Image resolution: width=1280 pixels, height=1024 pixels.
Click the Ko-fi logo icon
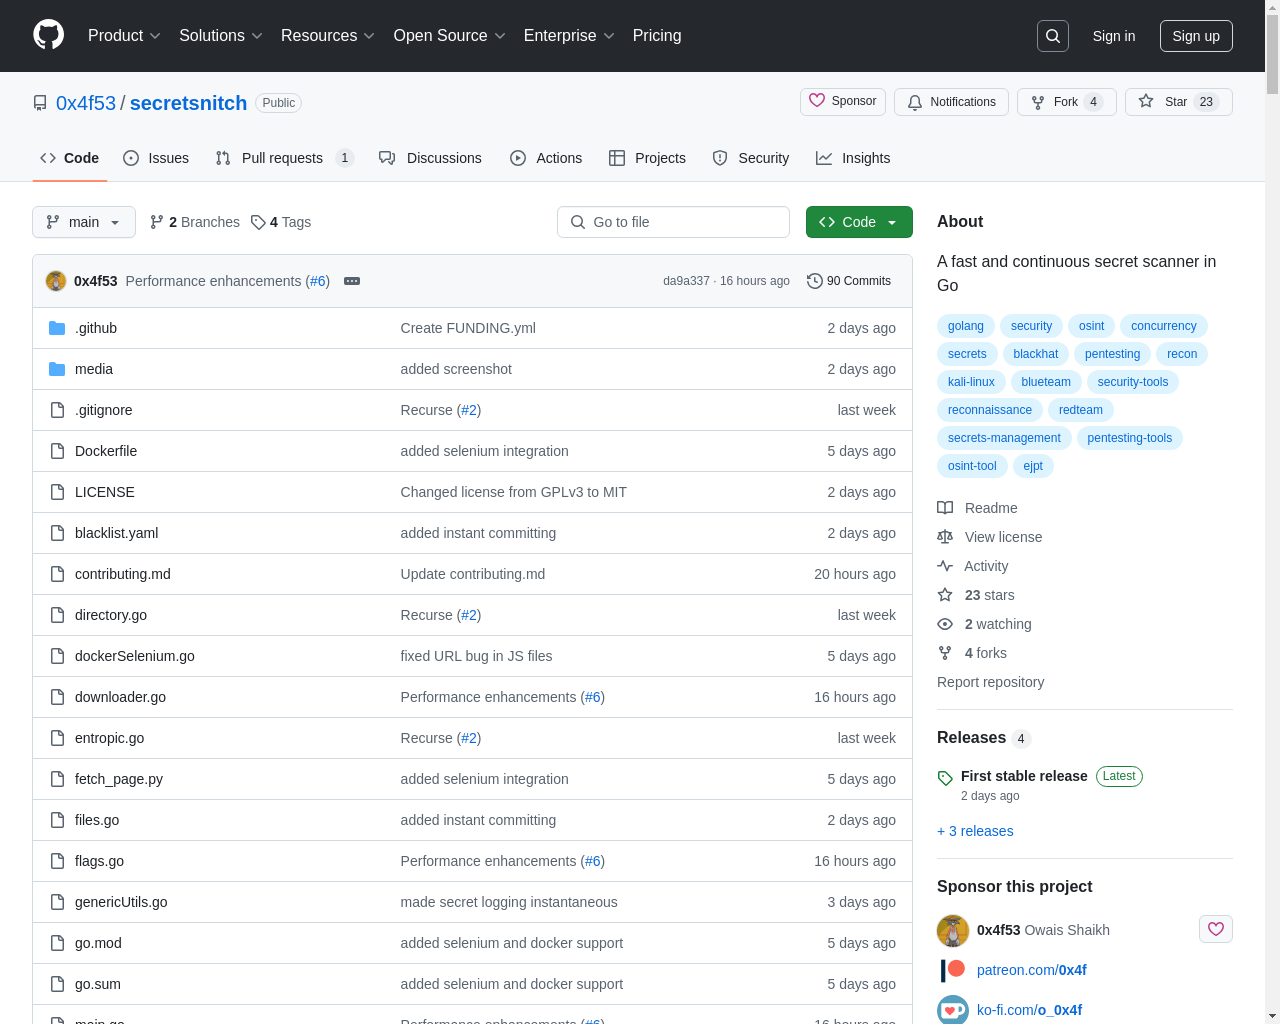click(x=953, y=1010)
